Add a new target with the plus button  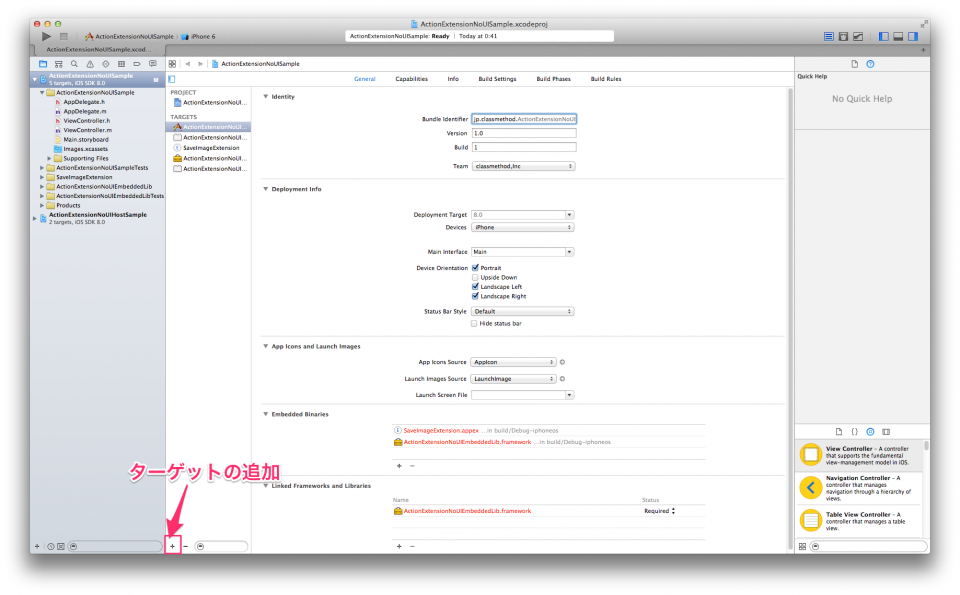coord(173,546)
